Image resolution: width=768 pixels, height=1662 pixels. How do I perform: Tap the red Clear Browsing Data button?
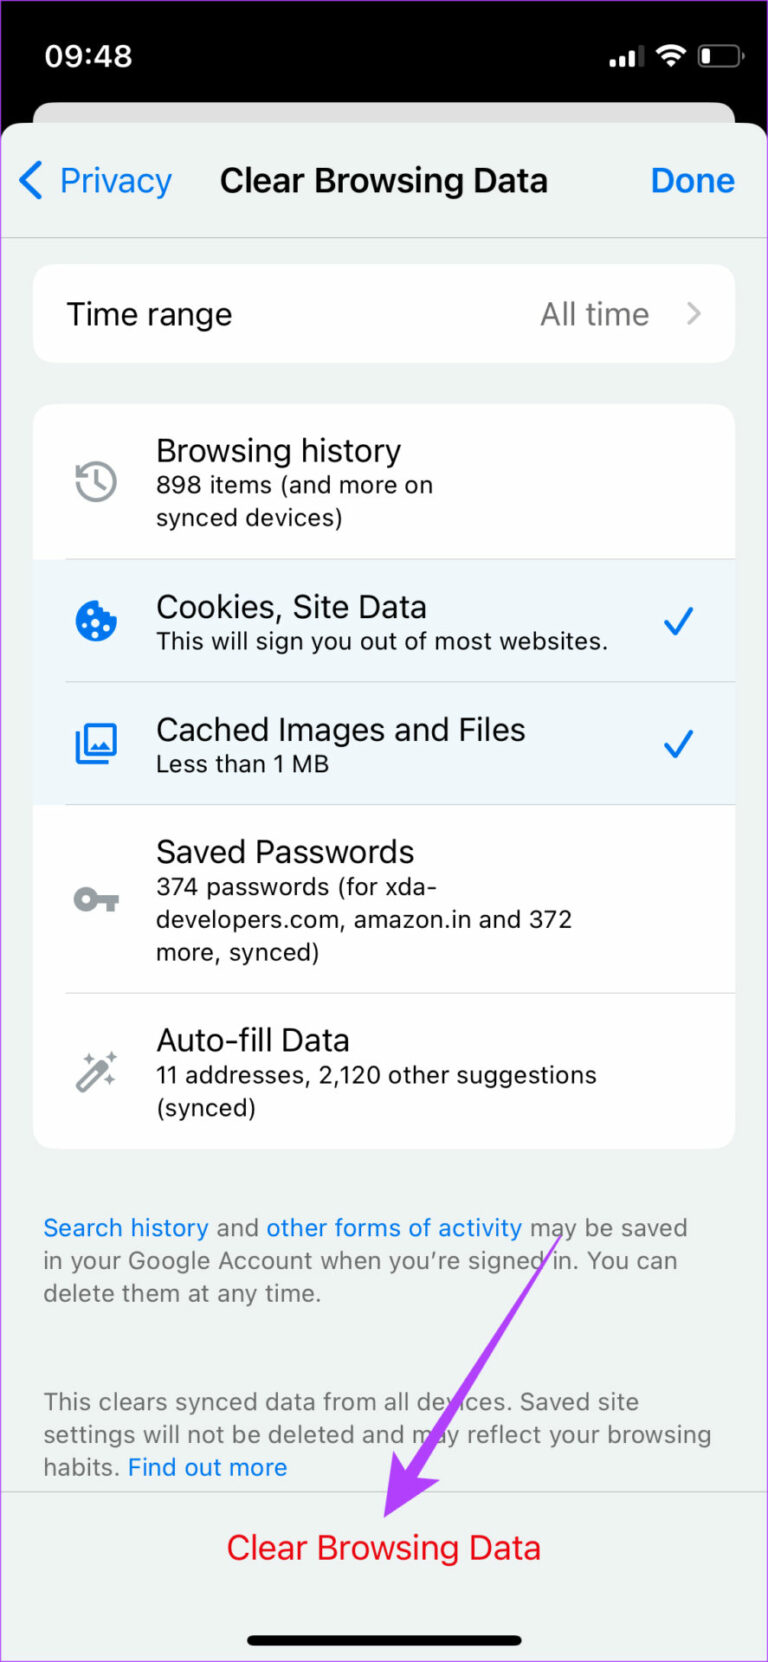point(384,1546)
